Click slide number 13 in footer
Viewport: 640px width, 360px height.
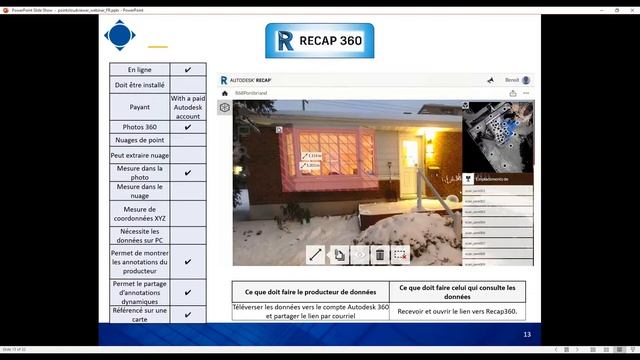(x=527, y=334)
